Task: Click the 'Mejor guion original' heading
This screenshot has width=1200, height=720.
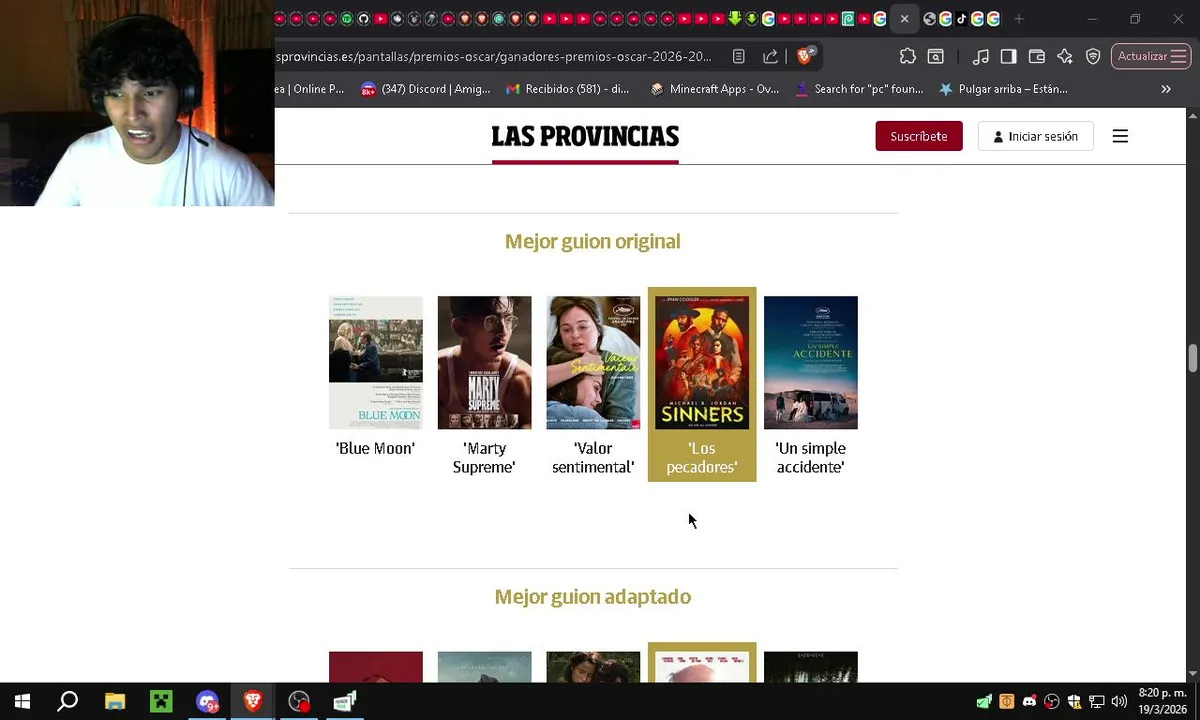Action: [x=592, y=241]
